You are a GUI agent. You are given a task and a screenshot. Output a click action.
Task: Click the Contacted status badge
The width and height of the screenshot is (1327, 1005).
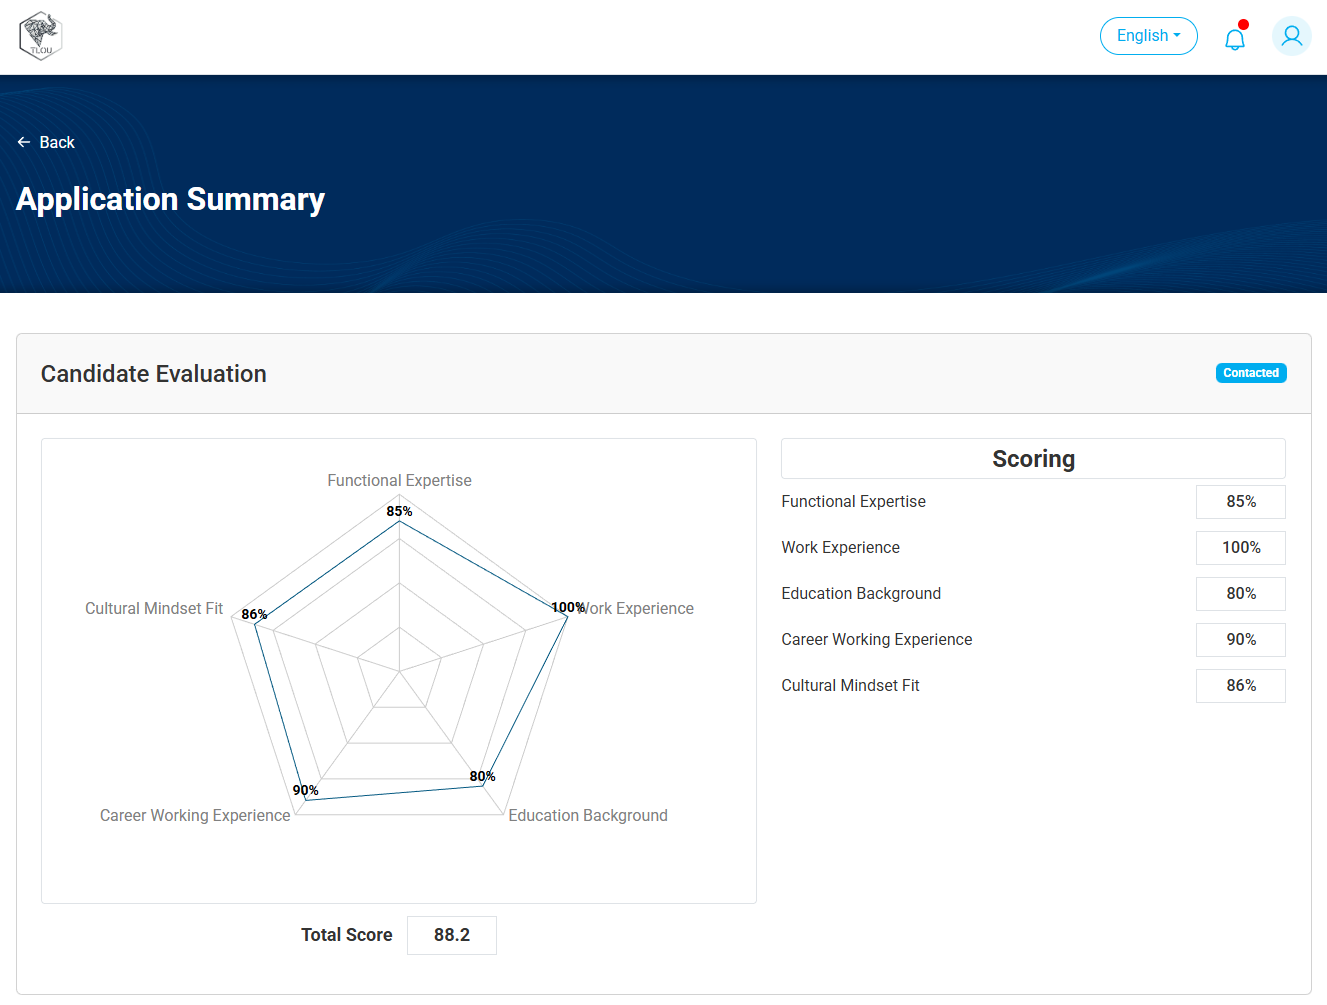coord(1250,373)
